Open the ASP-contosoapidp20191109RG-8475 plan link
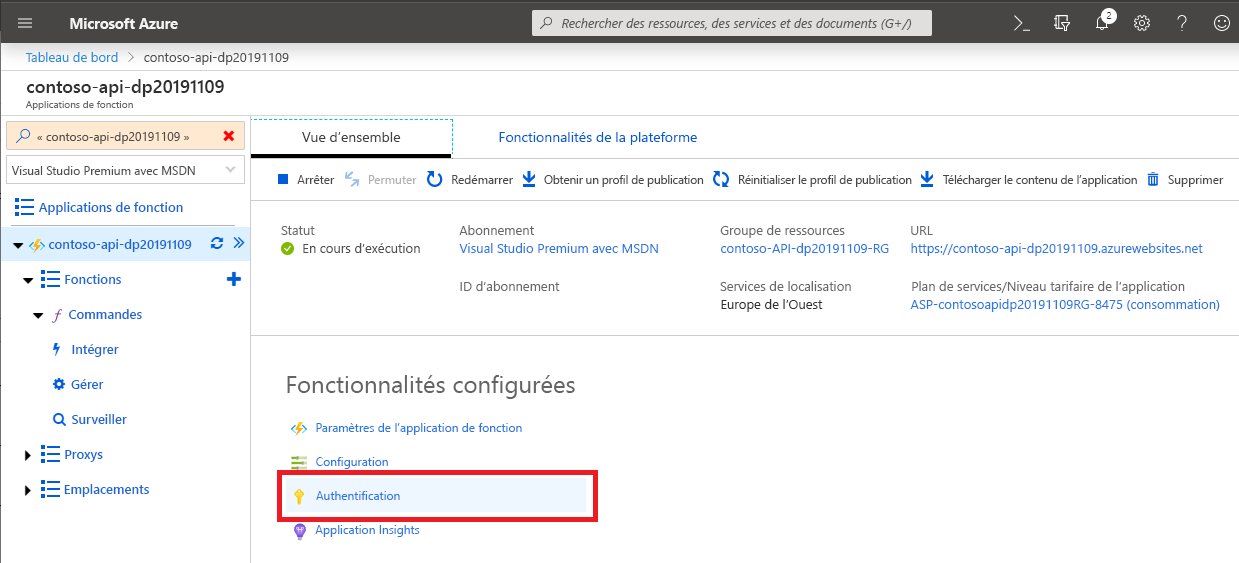The height and width of the screenshot is (563, 1239). click(x=1065, y=304)
